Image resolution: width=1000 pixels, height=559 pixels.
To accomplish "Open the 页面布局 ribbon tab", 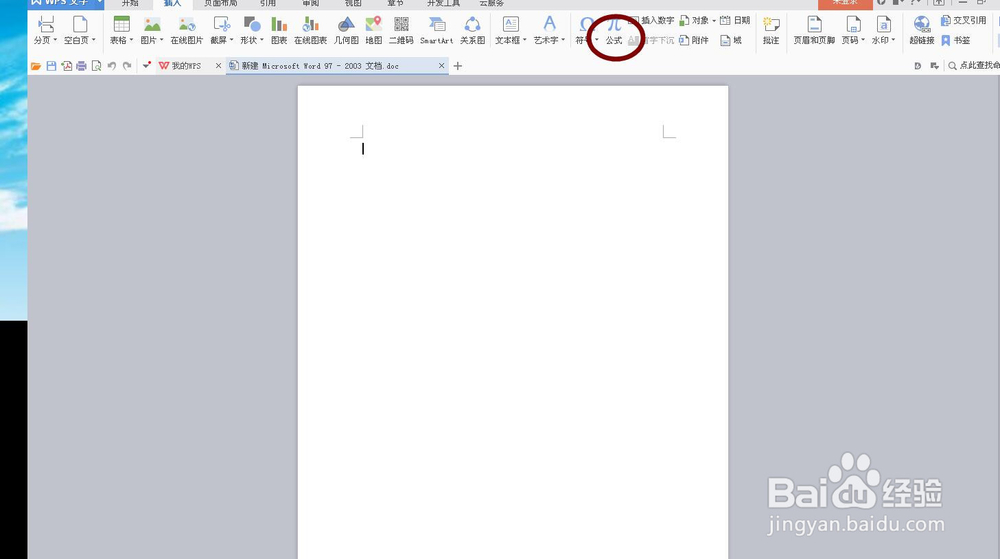I will pyautogui.click(x=221, y=4).
